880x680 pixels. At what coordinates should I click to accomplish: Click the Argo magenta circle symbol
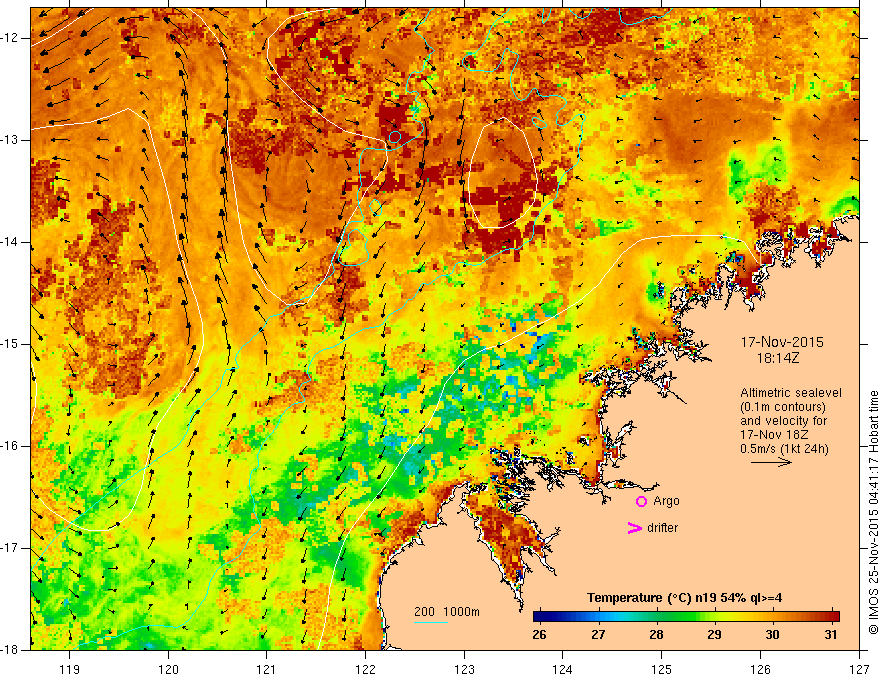(x=641, y=502)
